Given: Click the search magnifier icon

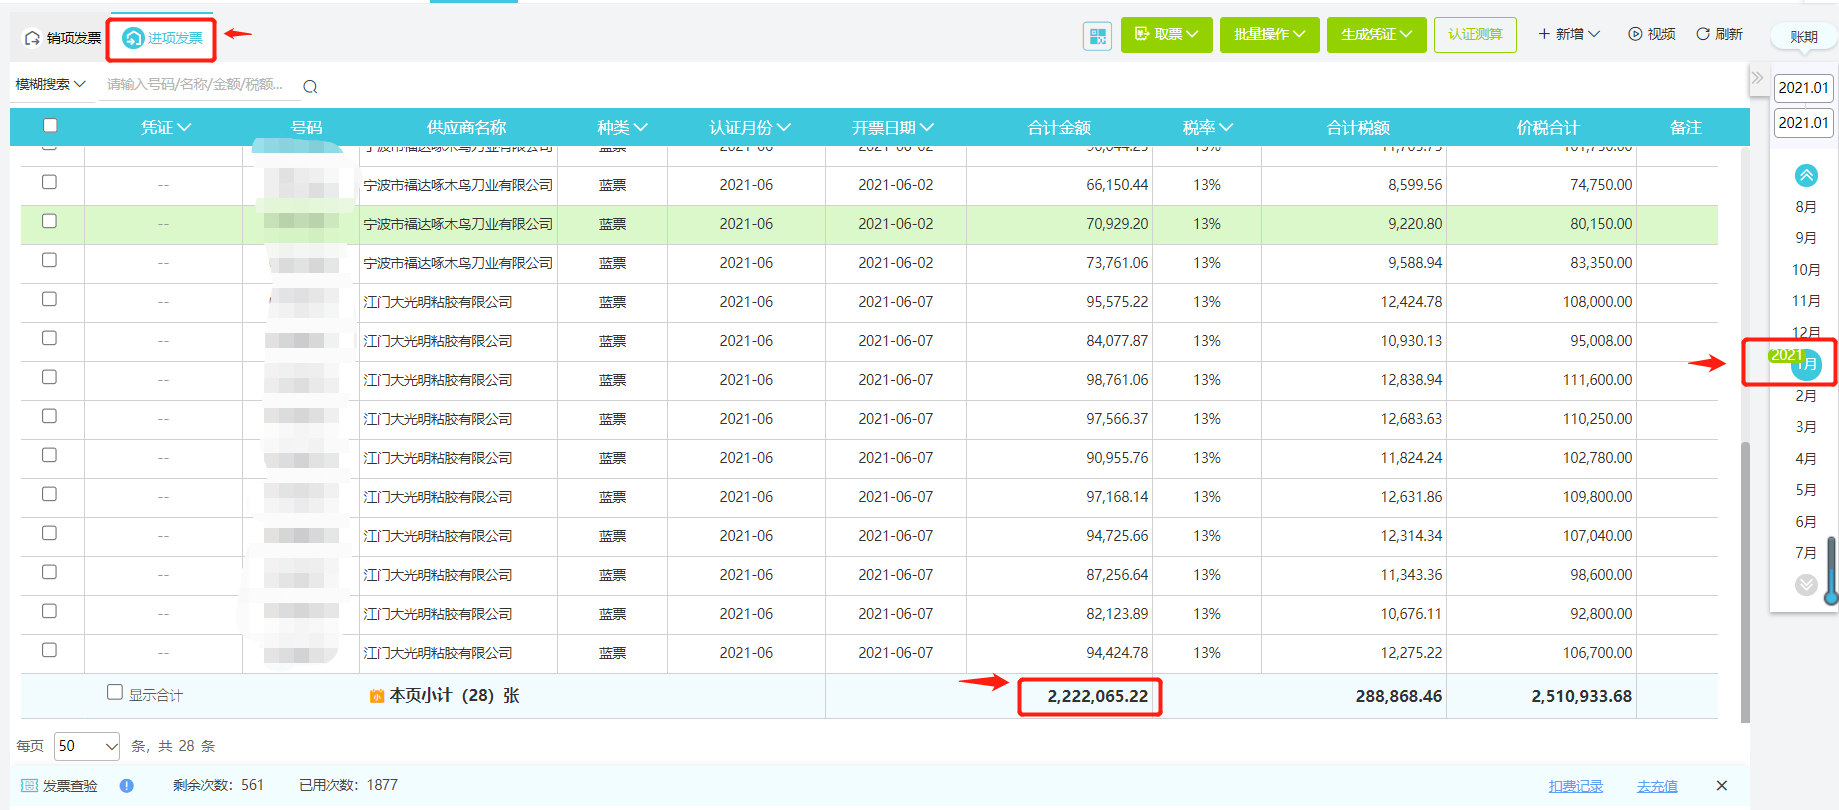Looking at the screenshot, I should 310,87.
